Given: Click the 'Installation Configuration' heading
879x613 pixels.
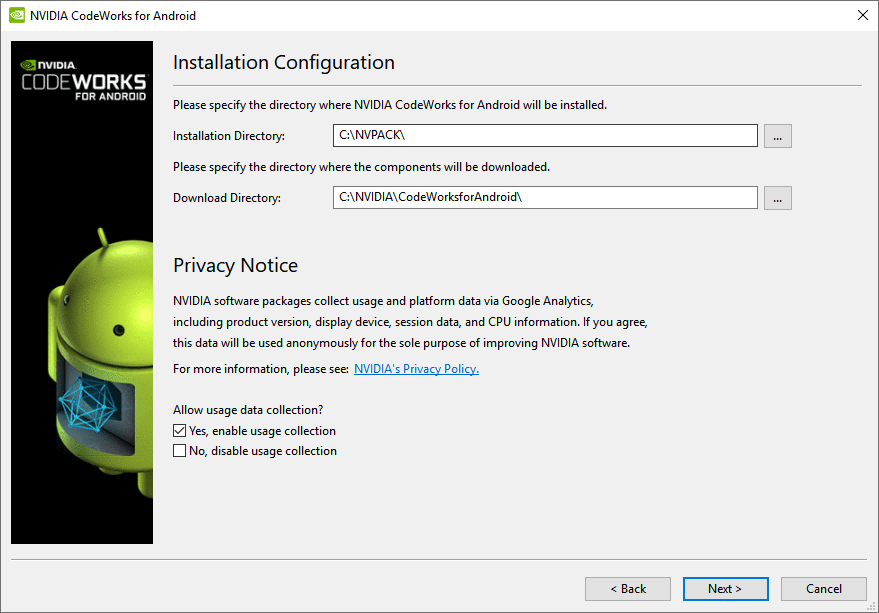Looking at the screenshot, I should 284,62.
